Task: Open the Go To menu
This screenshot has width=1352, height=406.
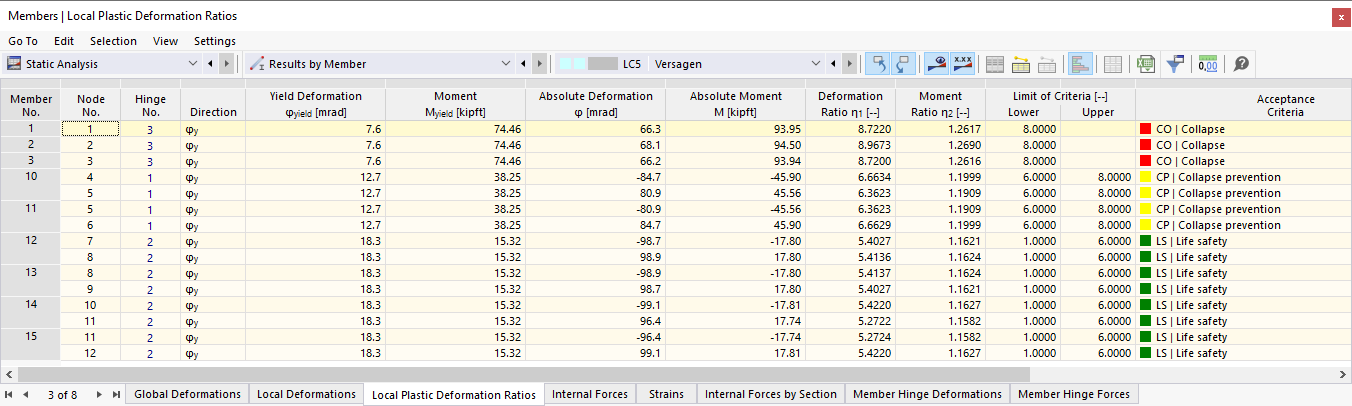Action: pos(23,41)
